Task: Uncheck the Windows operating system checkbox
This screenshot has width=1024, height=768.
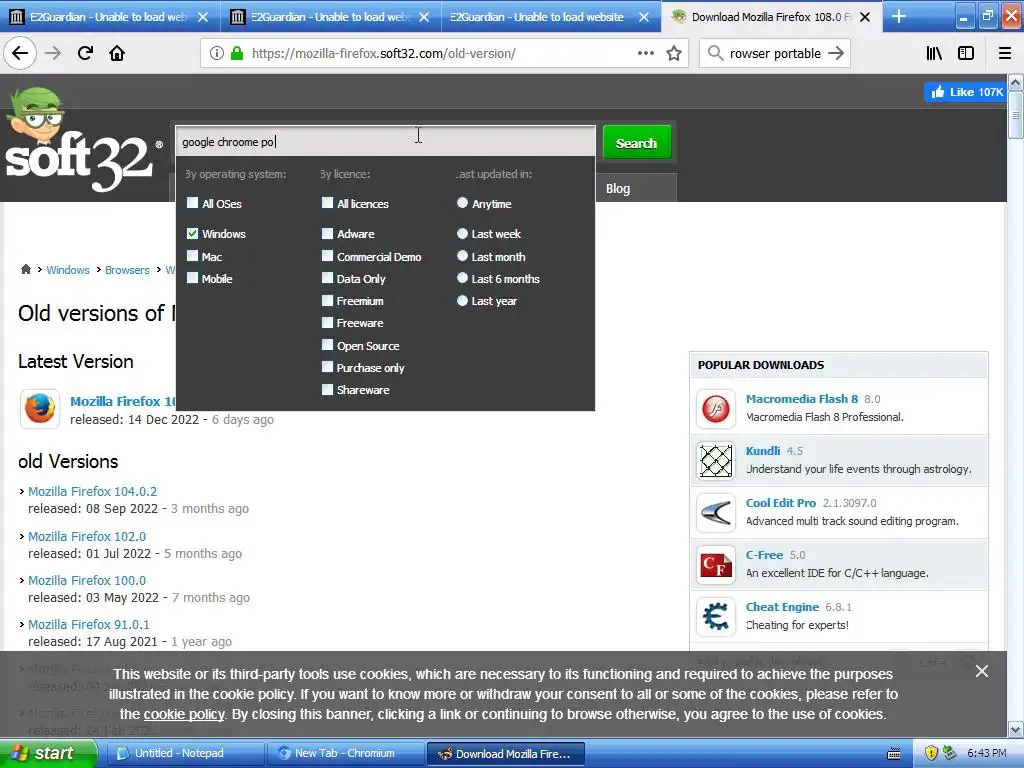Action: pos(192,233)
